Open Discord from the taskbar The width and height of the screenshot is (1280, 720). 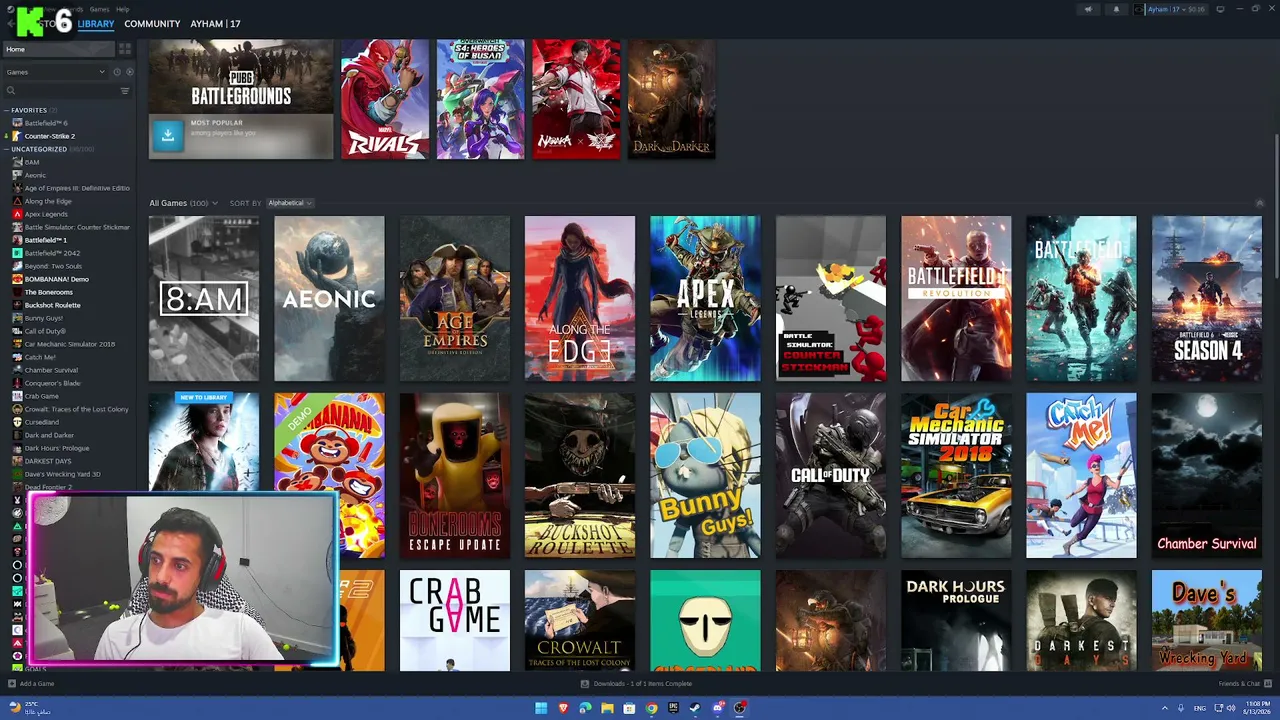coord(717,708)
